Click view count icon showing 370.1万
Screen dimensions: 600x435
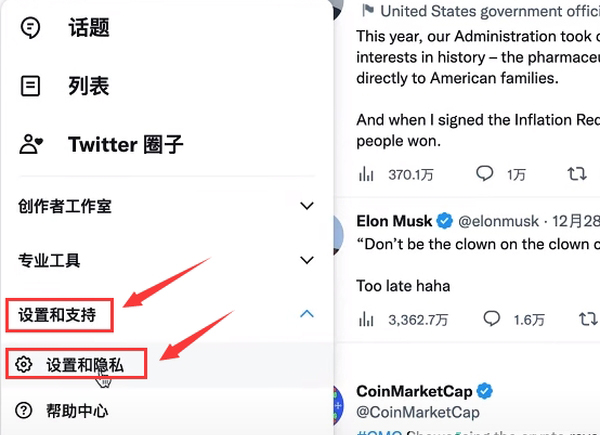tap(366, 174)
